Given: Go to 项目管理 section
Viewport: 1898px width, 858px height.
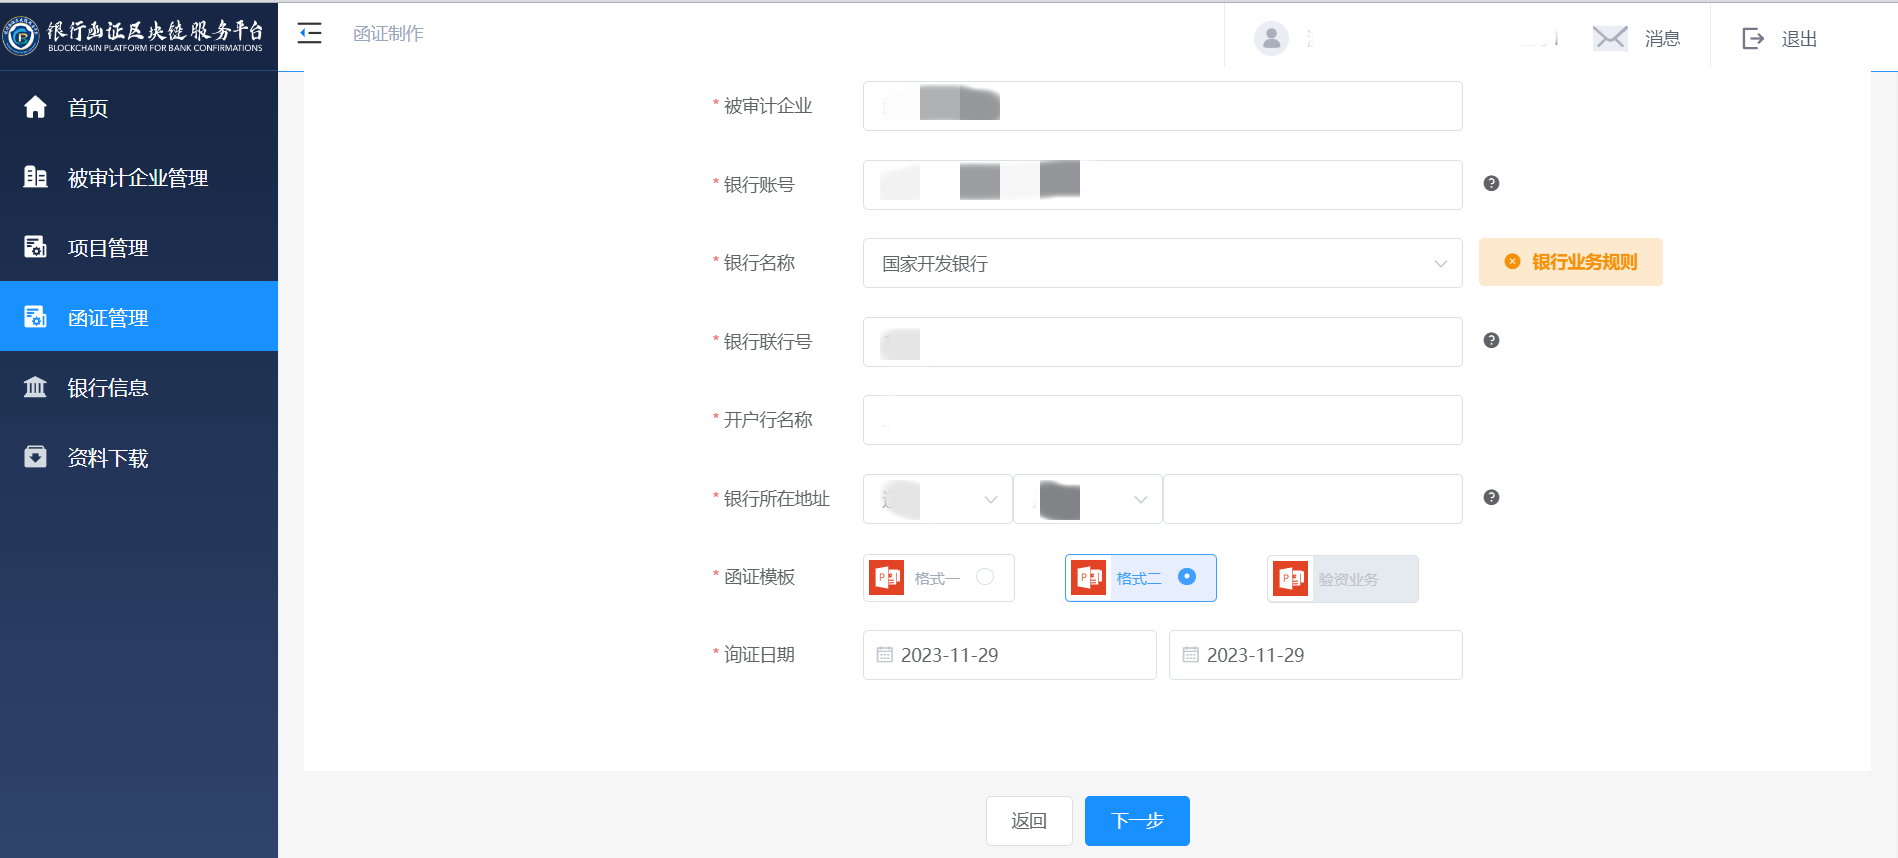Looking at the screenshot, I should [x=139, y=247].
